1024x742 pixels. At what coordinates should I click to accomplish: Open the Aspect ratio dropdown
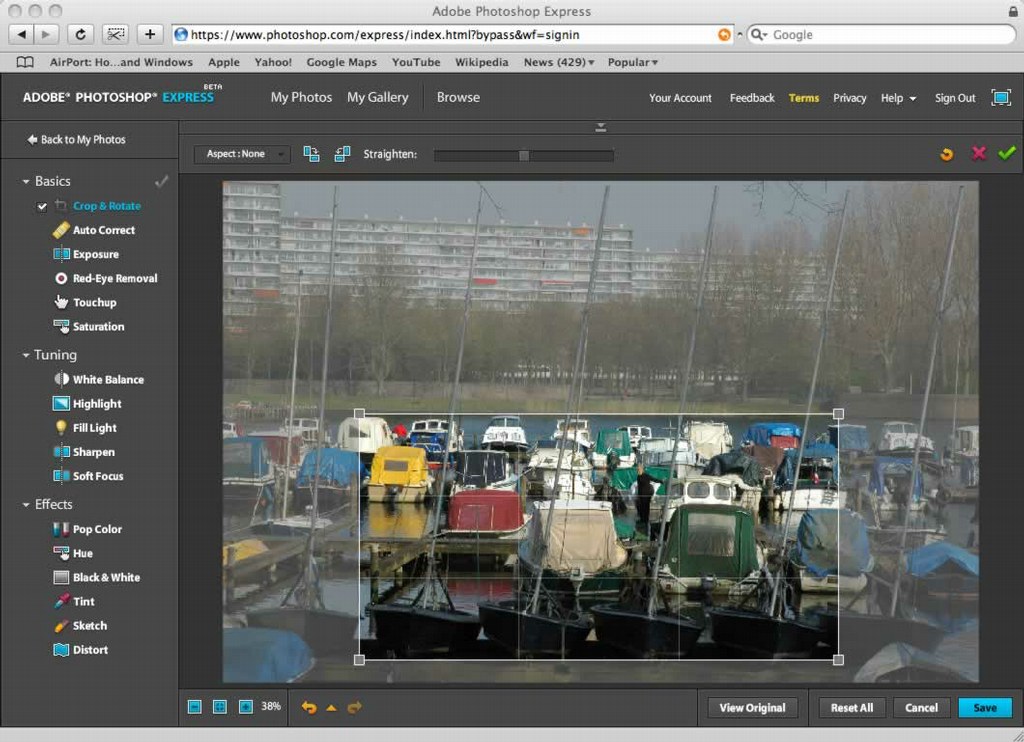click(241, 154)
